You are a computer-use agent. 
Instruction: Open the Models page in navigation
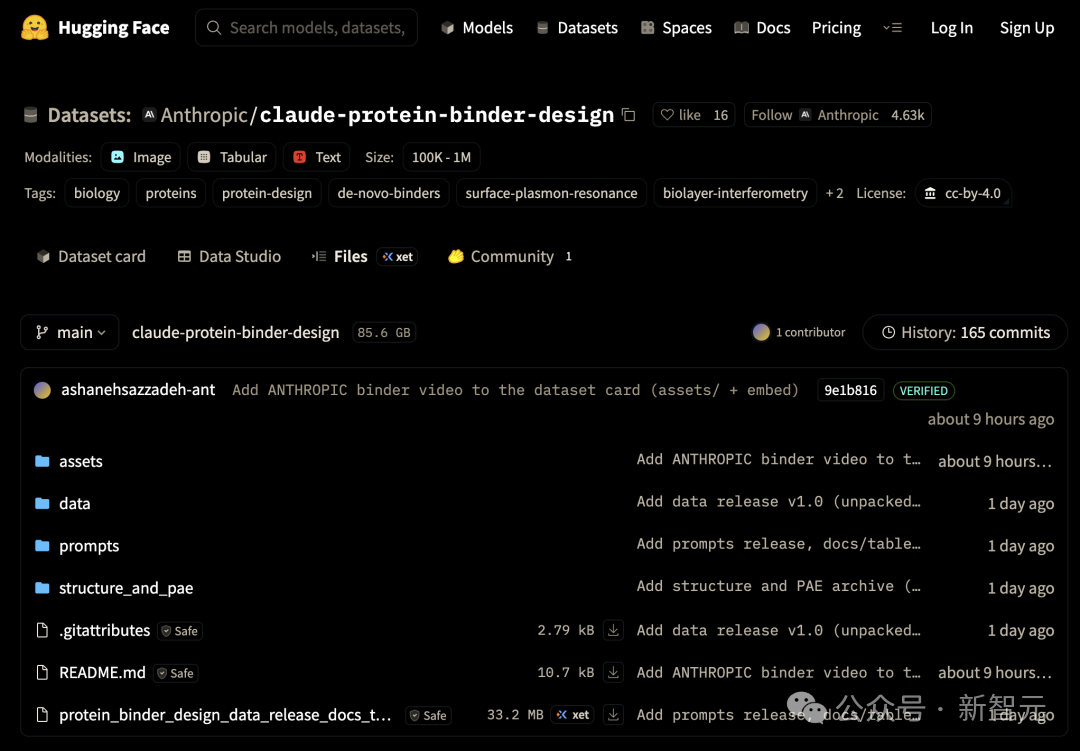[x=477, y=28]
